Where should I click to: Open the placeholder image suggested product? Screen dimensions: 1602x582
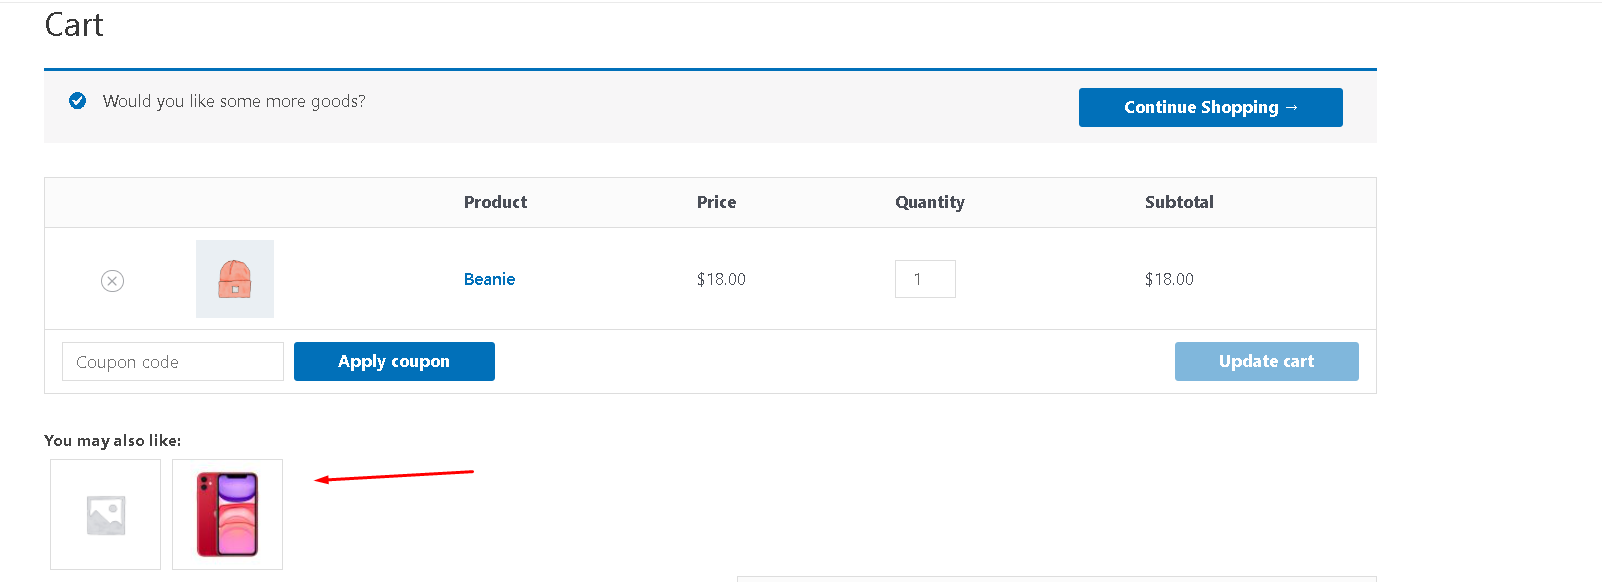point(105,514)
